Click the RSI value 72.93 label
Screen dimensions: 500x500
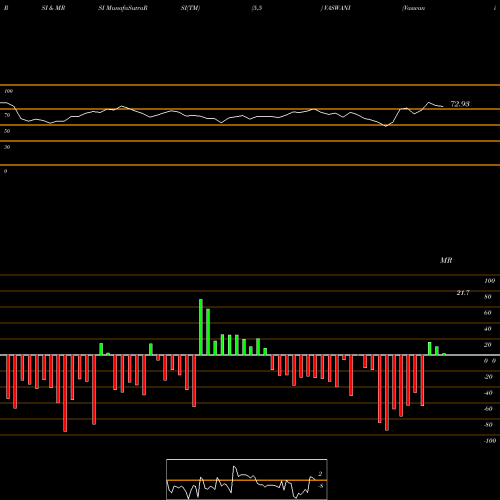point(460,104)
